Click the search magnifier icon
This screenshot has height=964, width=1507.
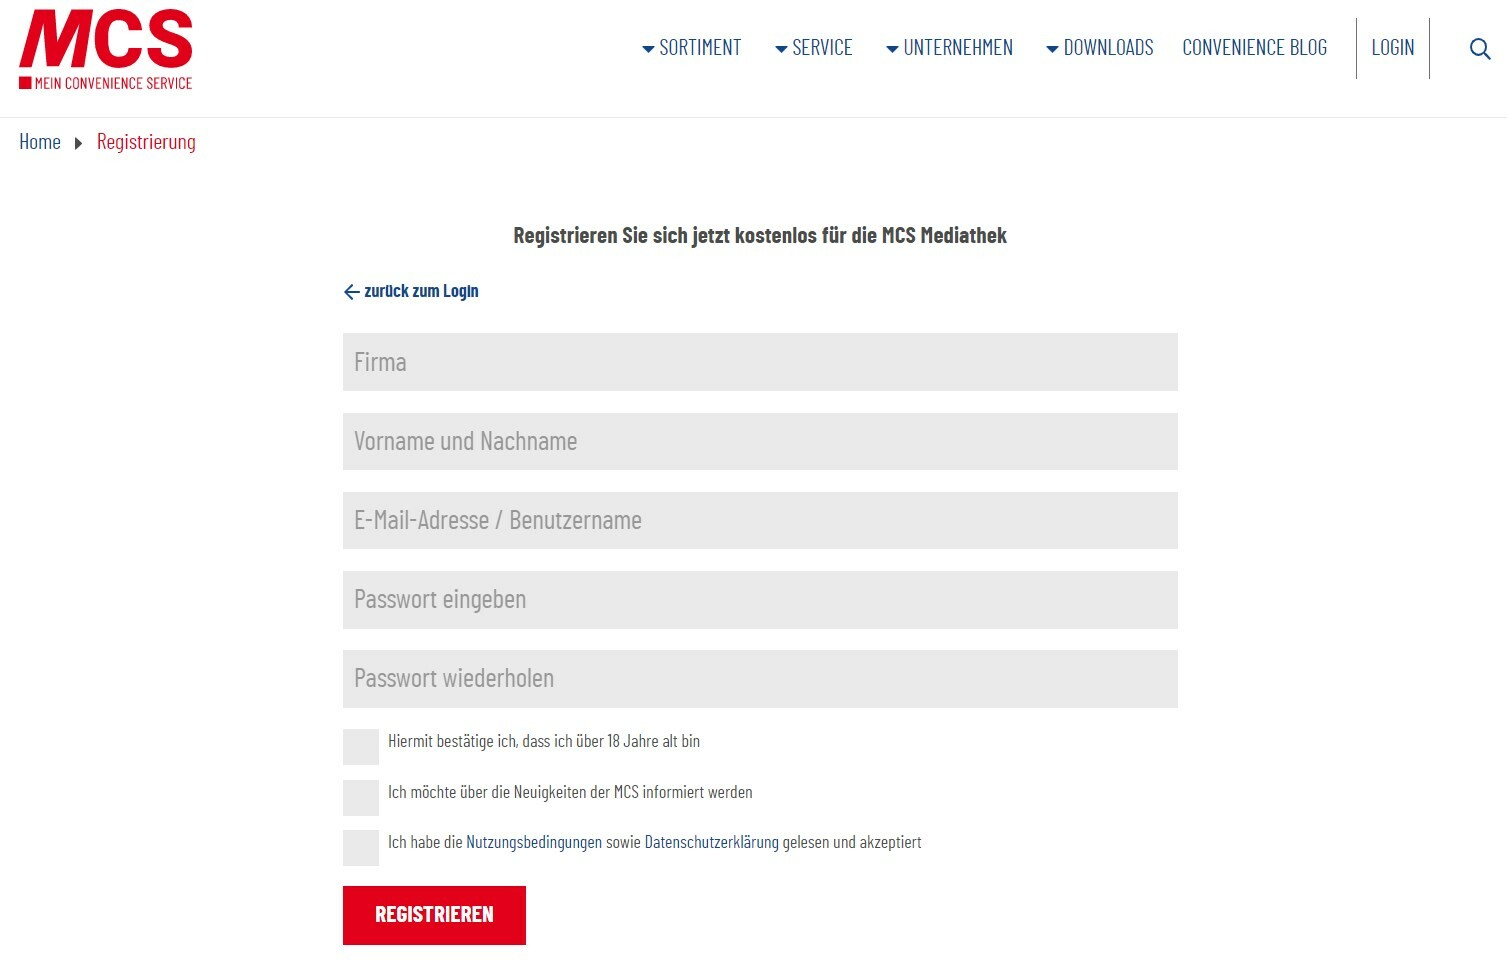tap(1480, 49)
